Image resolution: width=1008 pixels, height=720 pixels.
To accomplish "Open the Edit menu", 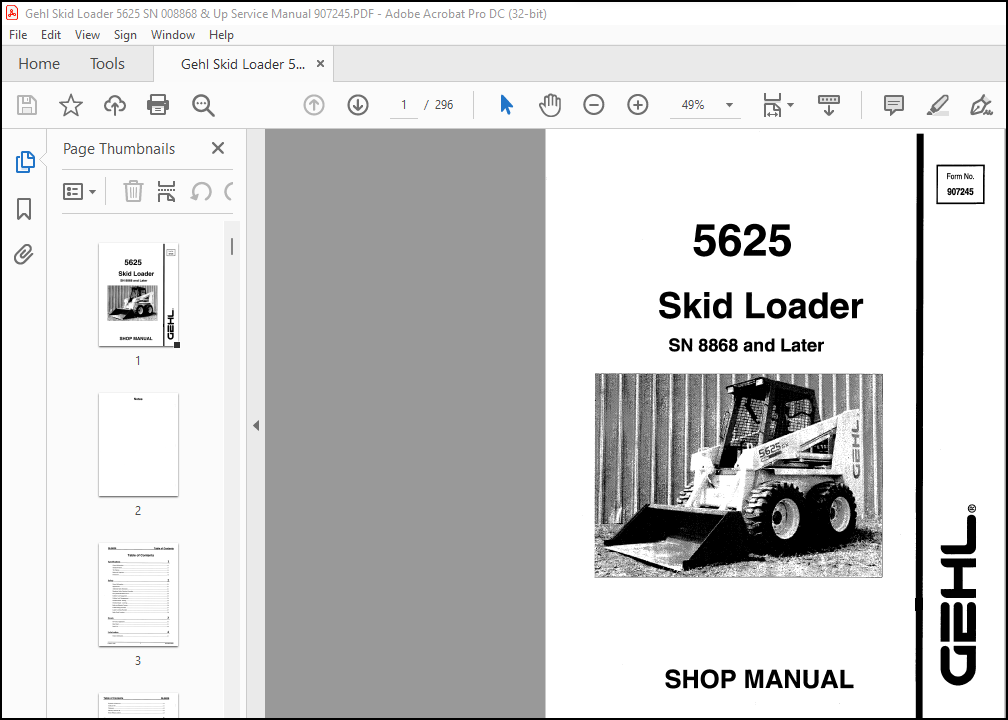I will click(x=51, y=35).
